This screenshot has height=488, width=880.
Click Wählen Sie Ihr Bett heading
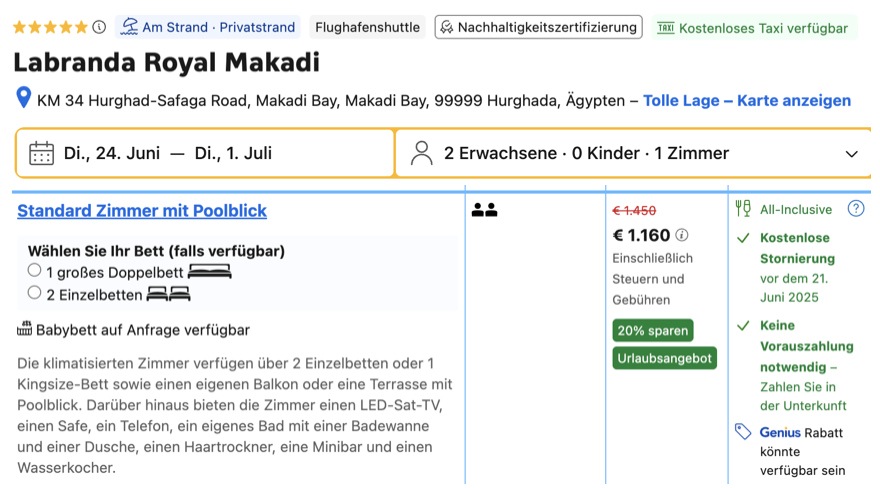(x=157, y=251)
